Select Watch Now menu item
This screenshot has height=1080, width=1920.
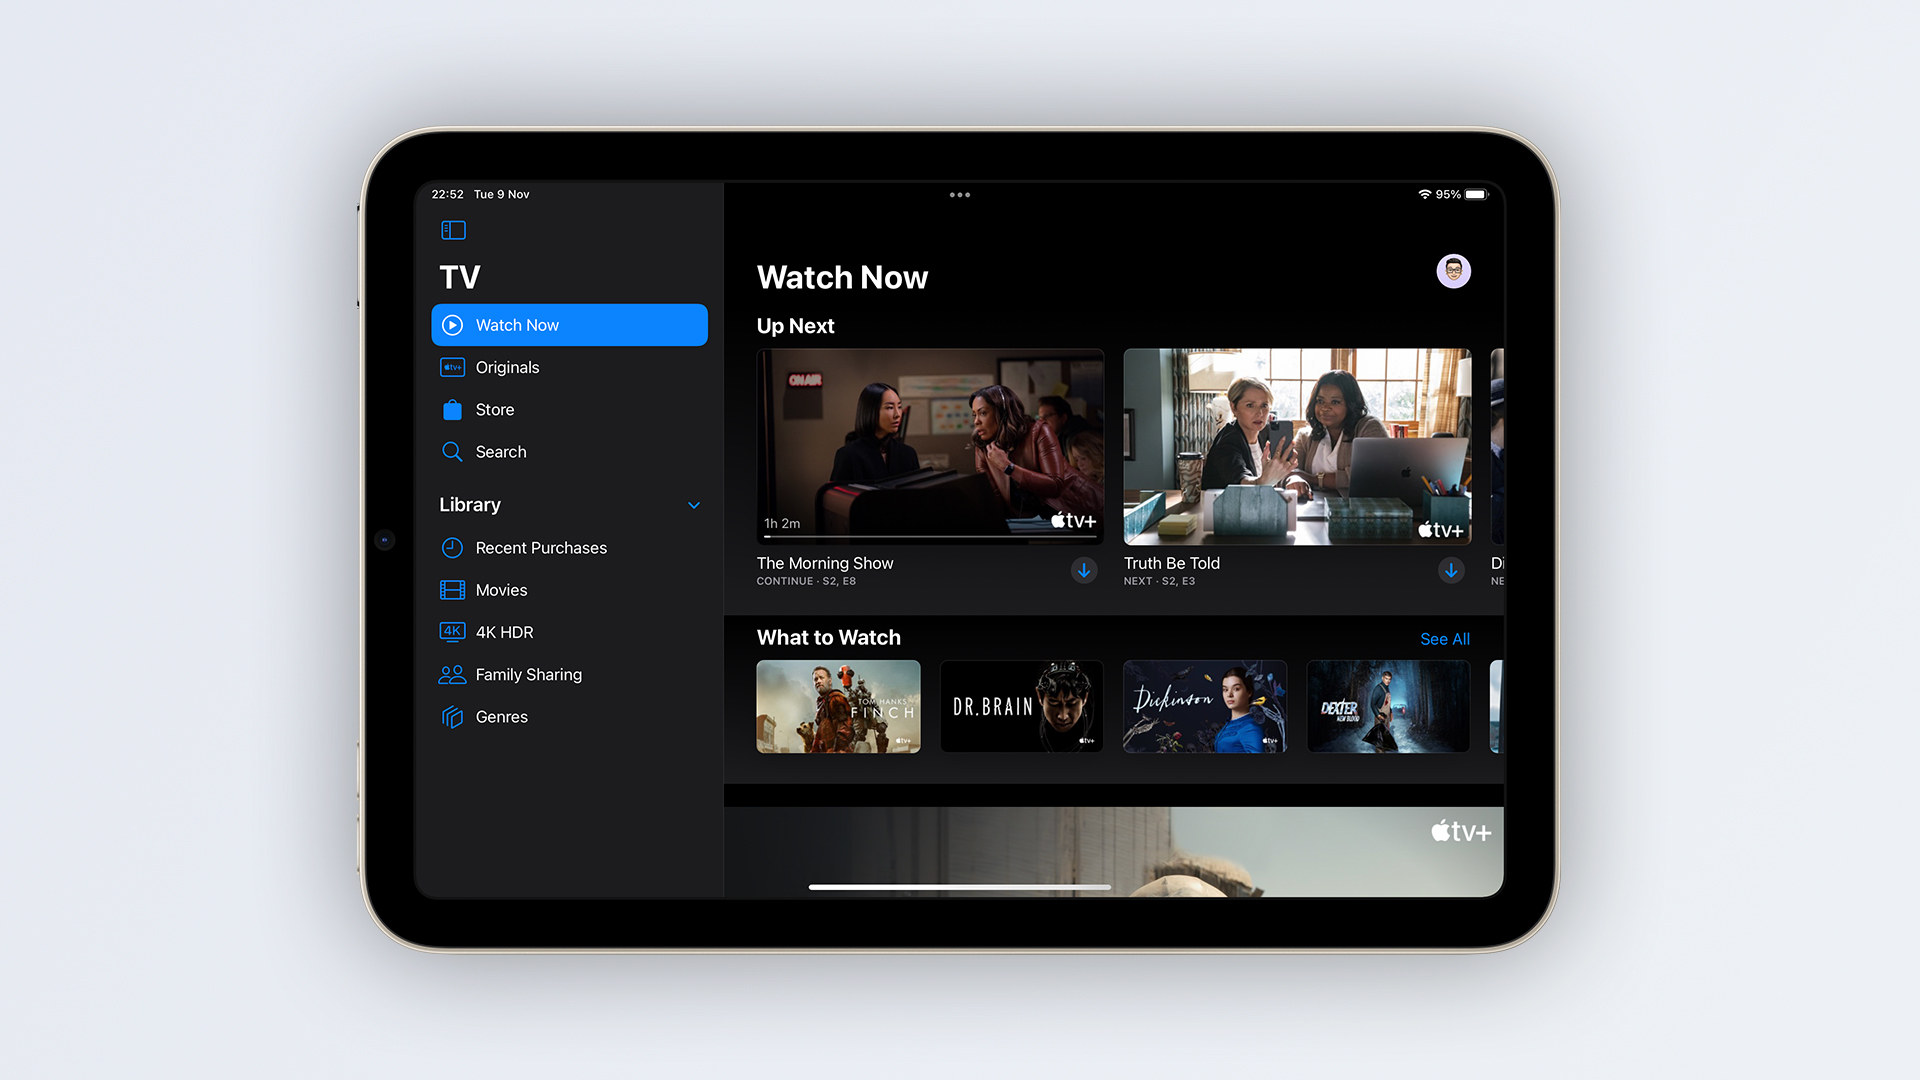[570, 324]
